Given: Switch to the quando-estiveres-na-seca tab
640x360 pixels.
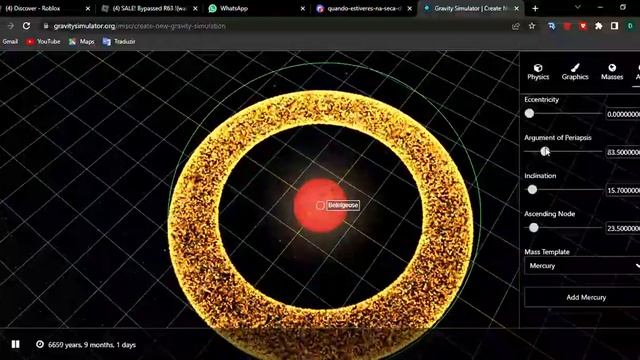Looking at the screenshot, I should pyautogui.click(x=364, y=8).
